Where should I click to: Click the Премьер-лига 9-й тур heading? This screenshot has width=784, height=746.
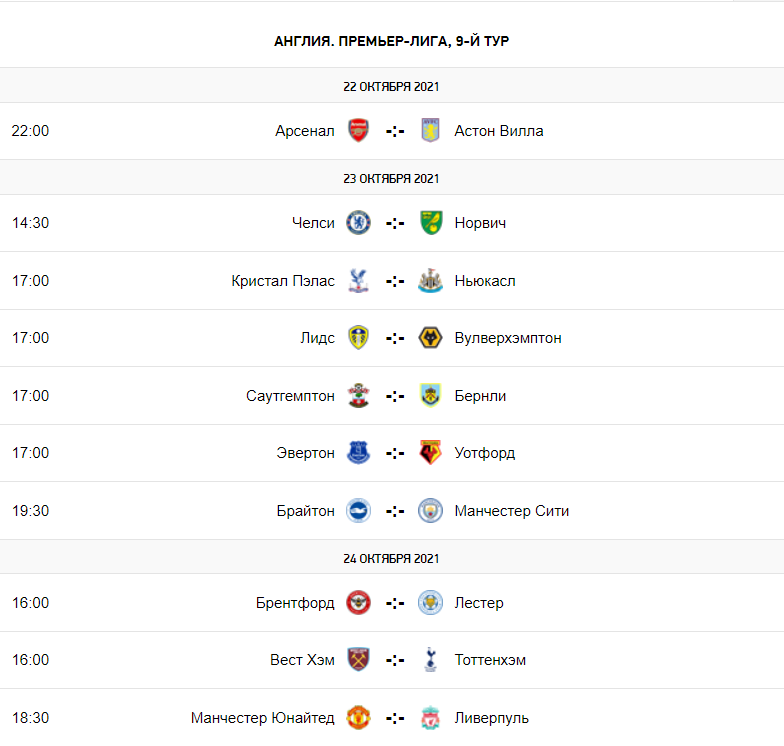[x=391, y=41]
